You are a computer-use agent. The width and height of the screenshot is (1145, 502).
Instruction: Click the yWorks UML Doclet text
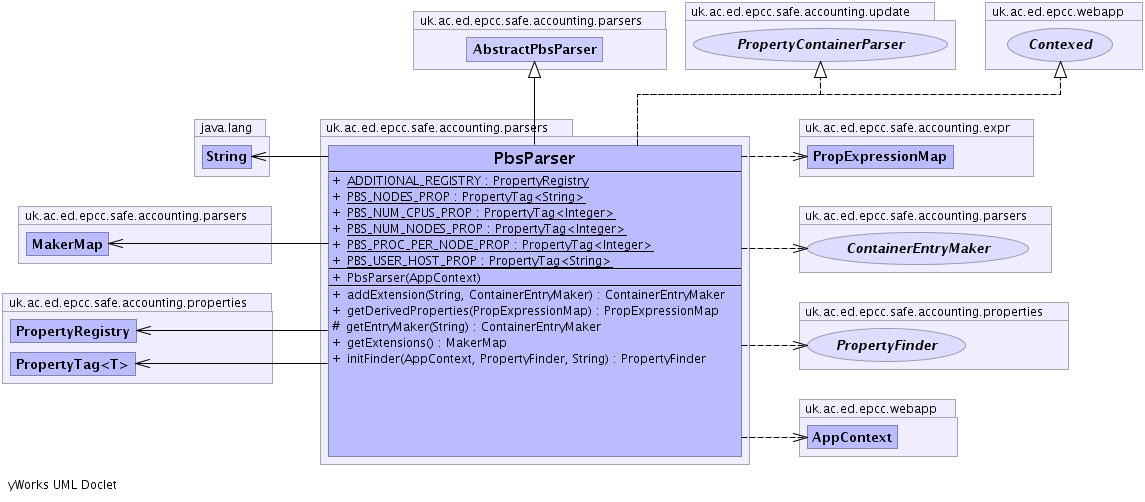pyautogui.click(x=62, y=485)
